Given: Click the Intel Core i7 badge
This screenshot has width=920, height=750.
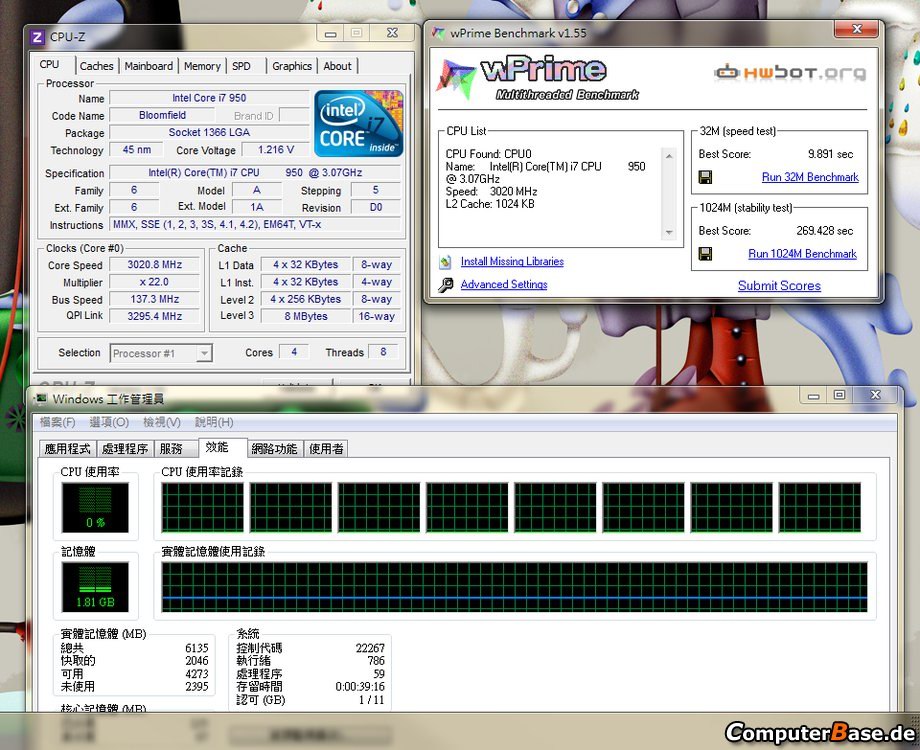Looking at the screenshot, I should (x=359, y=124).
